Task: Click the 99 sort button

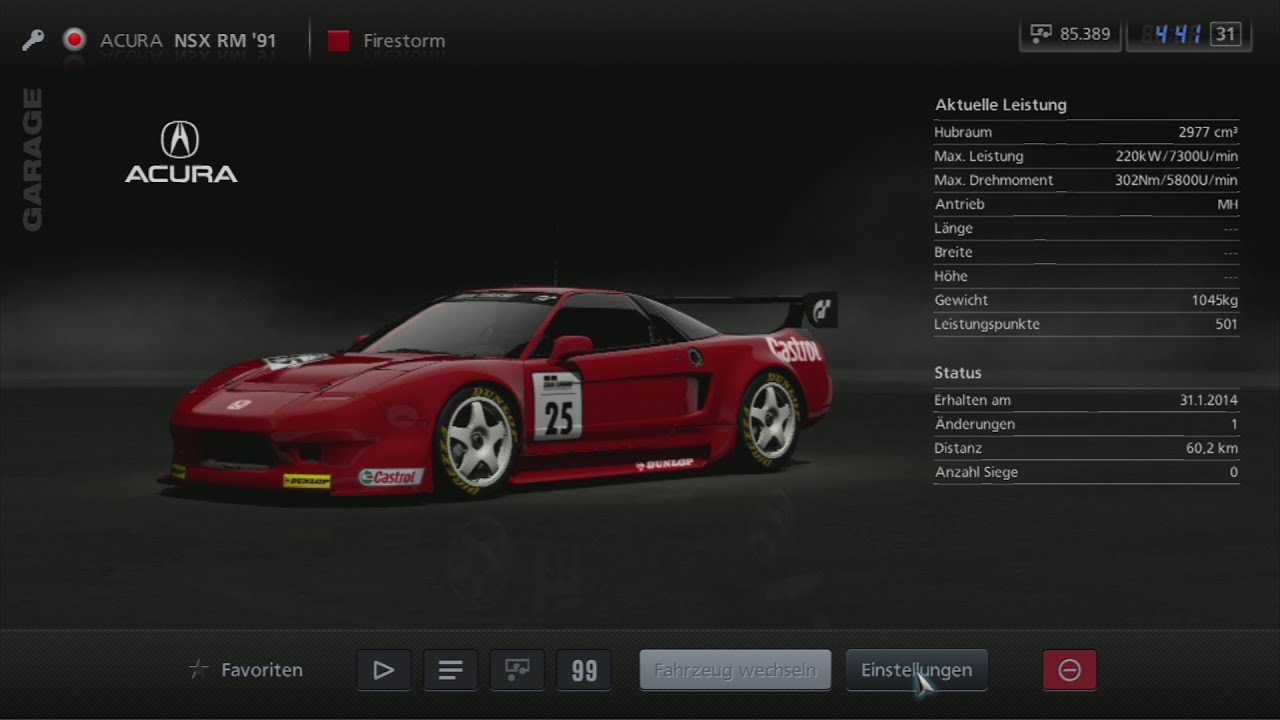Action: (x=584, y=670)
